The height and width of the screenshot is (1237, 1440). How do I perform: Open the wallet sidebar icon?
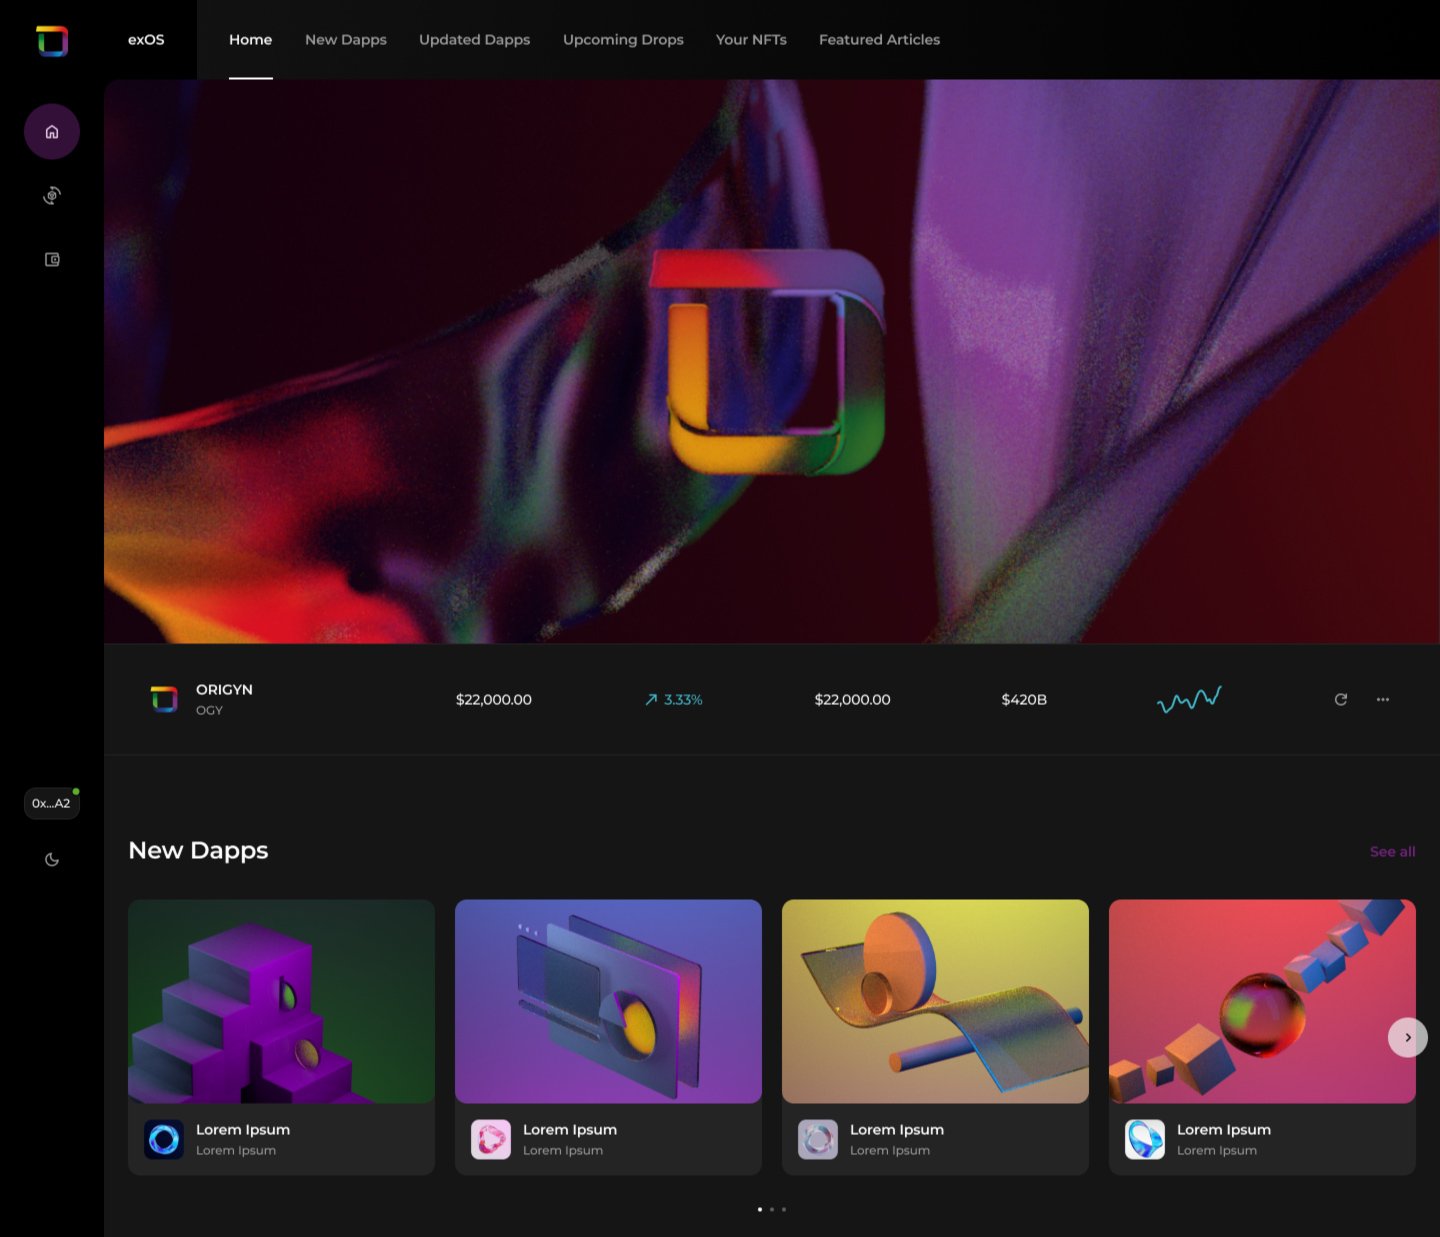coord(52,260)
